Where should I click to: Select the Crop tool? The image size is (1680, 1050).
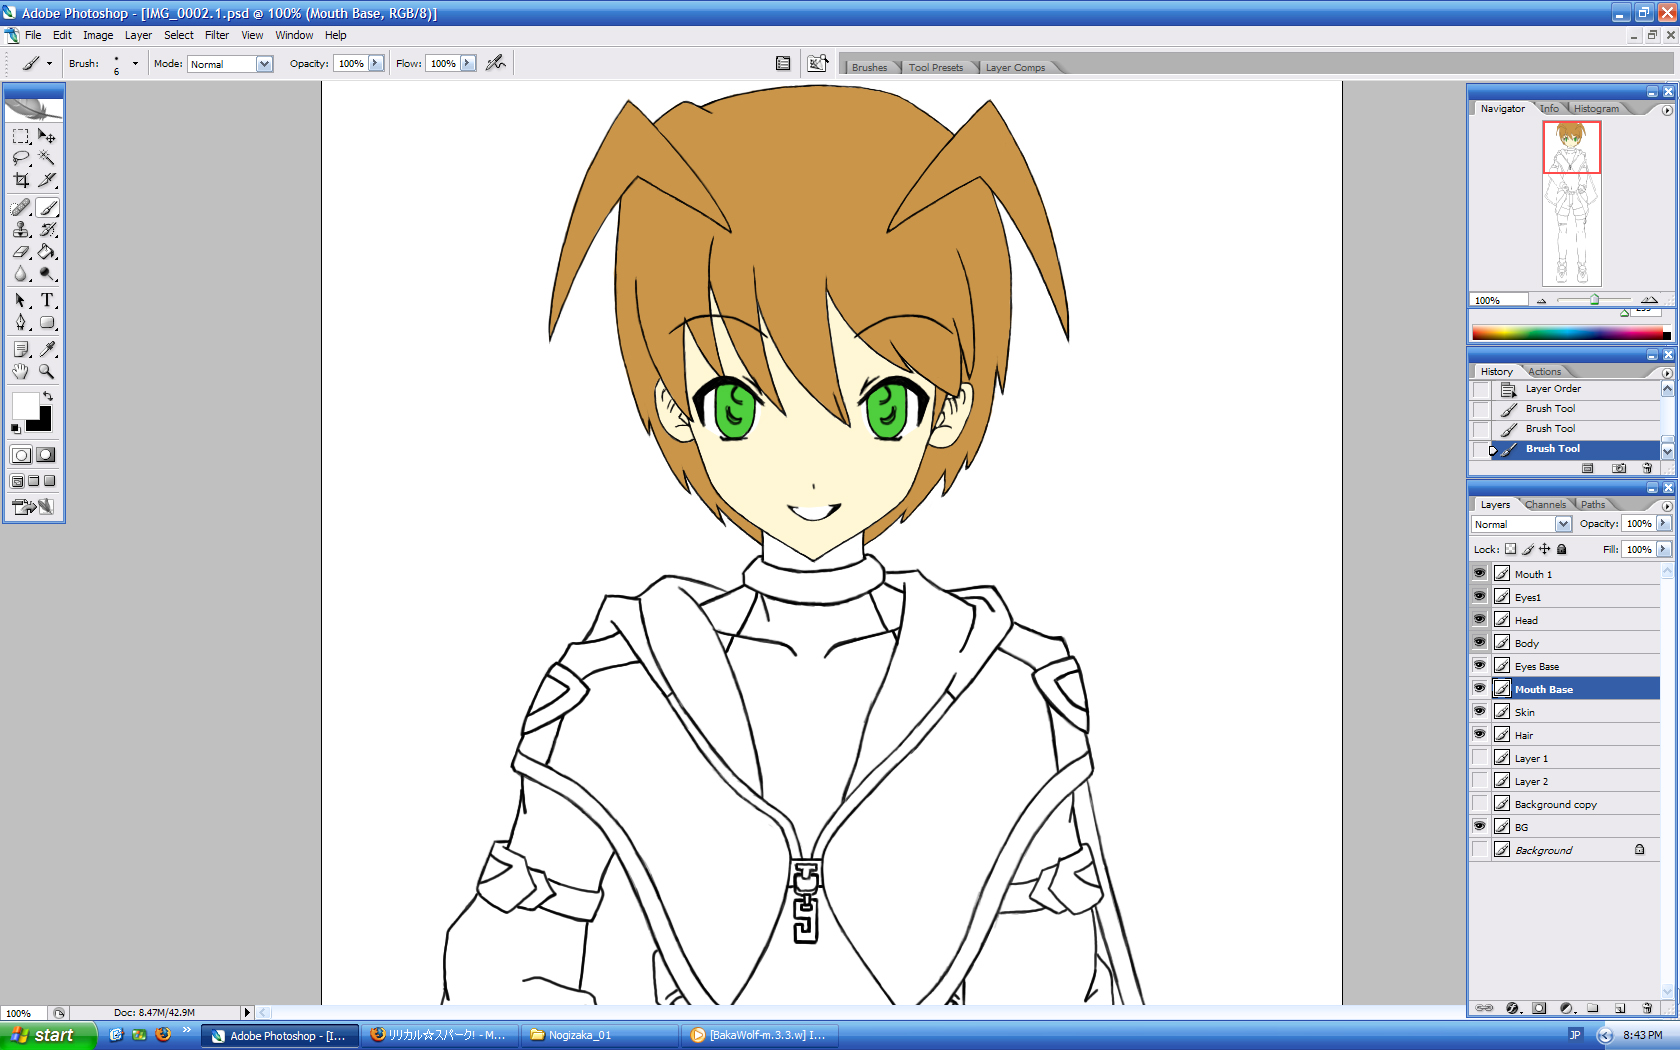click(21, 181)
